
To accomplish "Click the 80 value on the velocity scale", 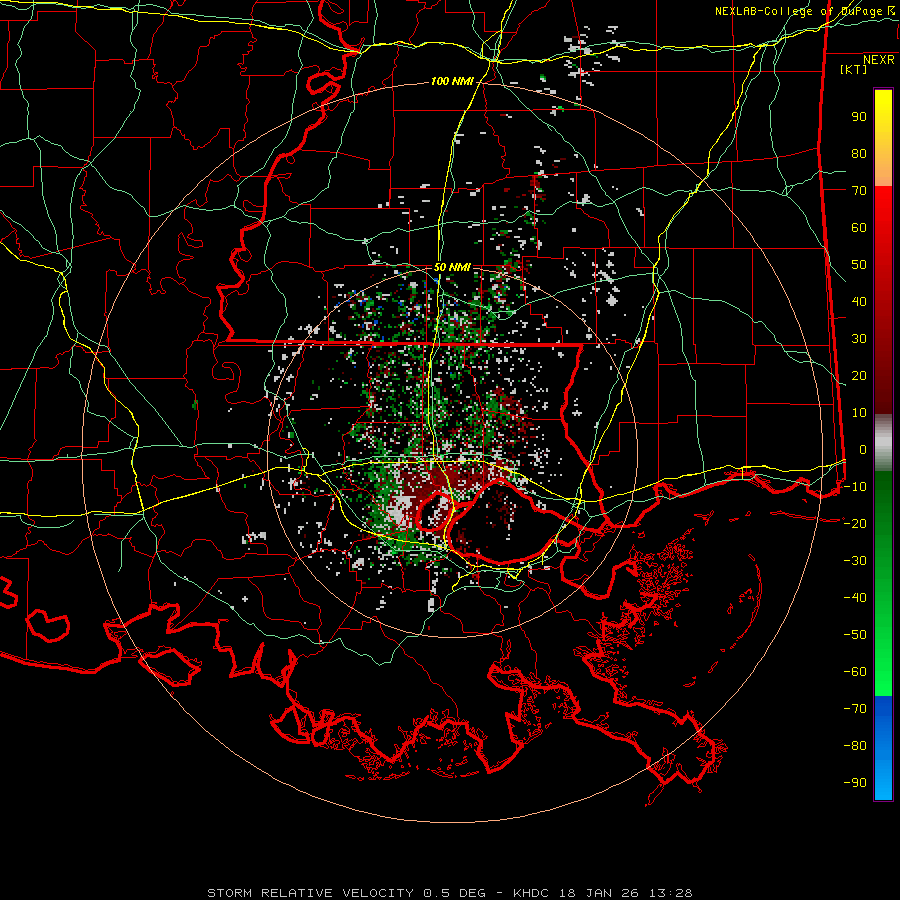I will pos(859,154).
